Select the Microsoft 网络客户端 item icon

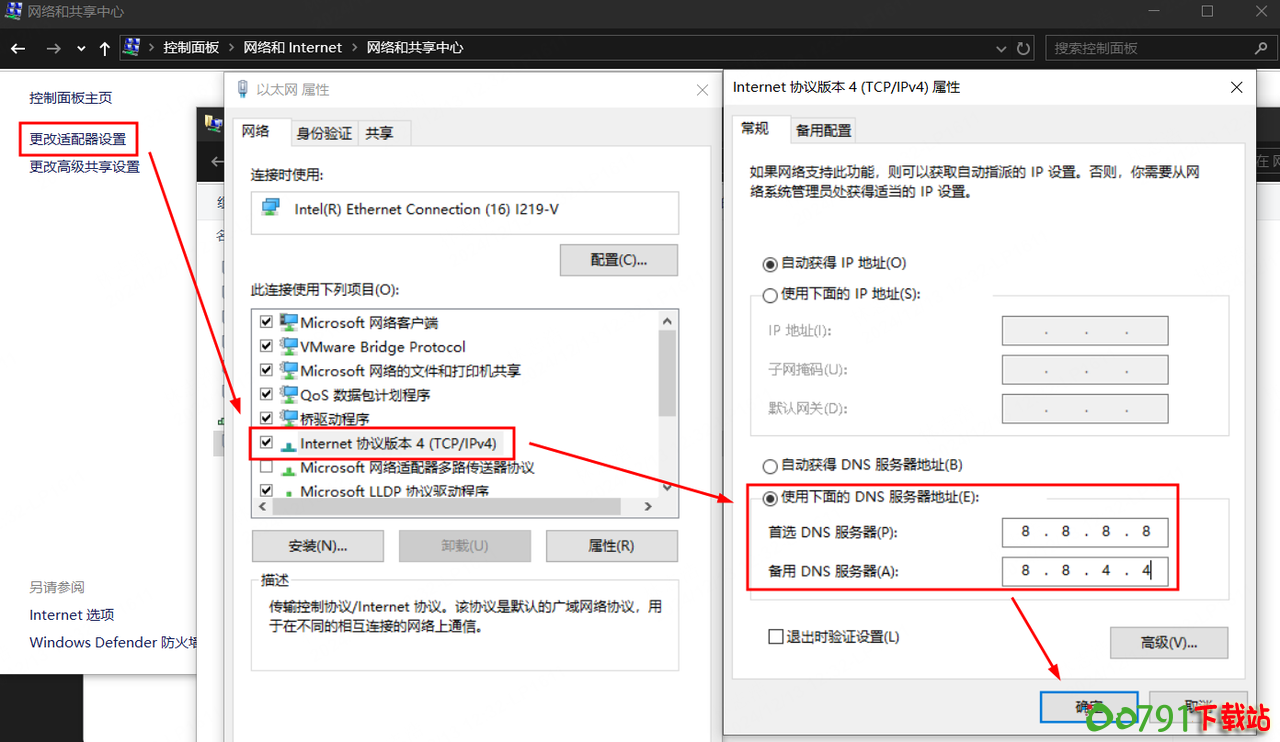pyautogui.click(x=289, y=322)
